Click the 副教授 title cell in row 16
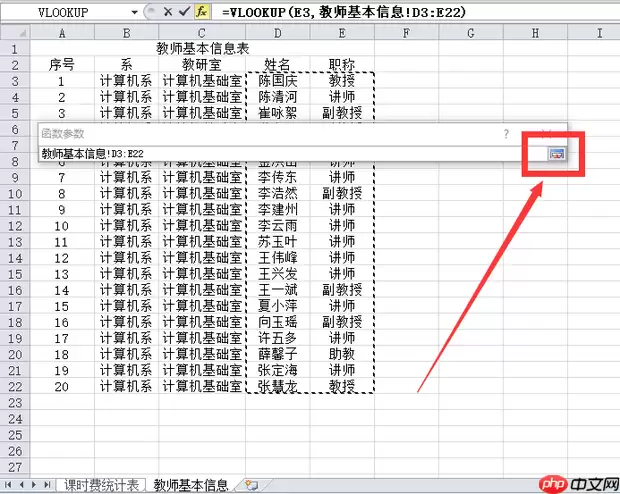Screen dimensions: 620x494 click(x=342, y=290)
